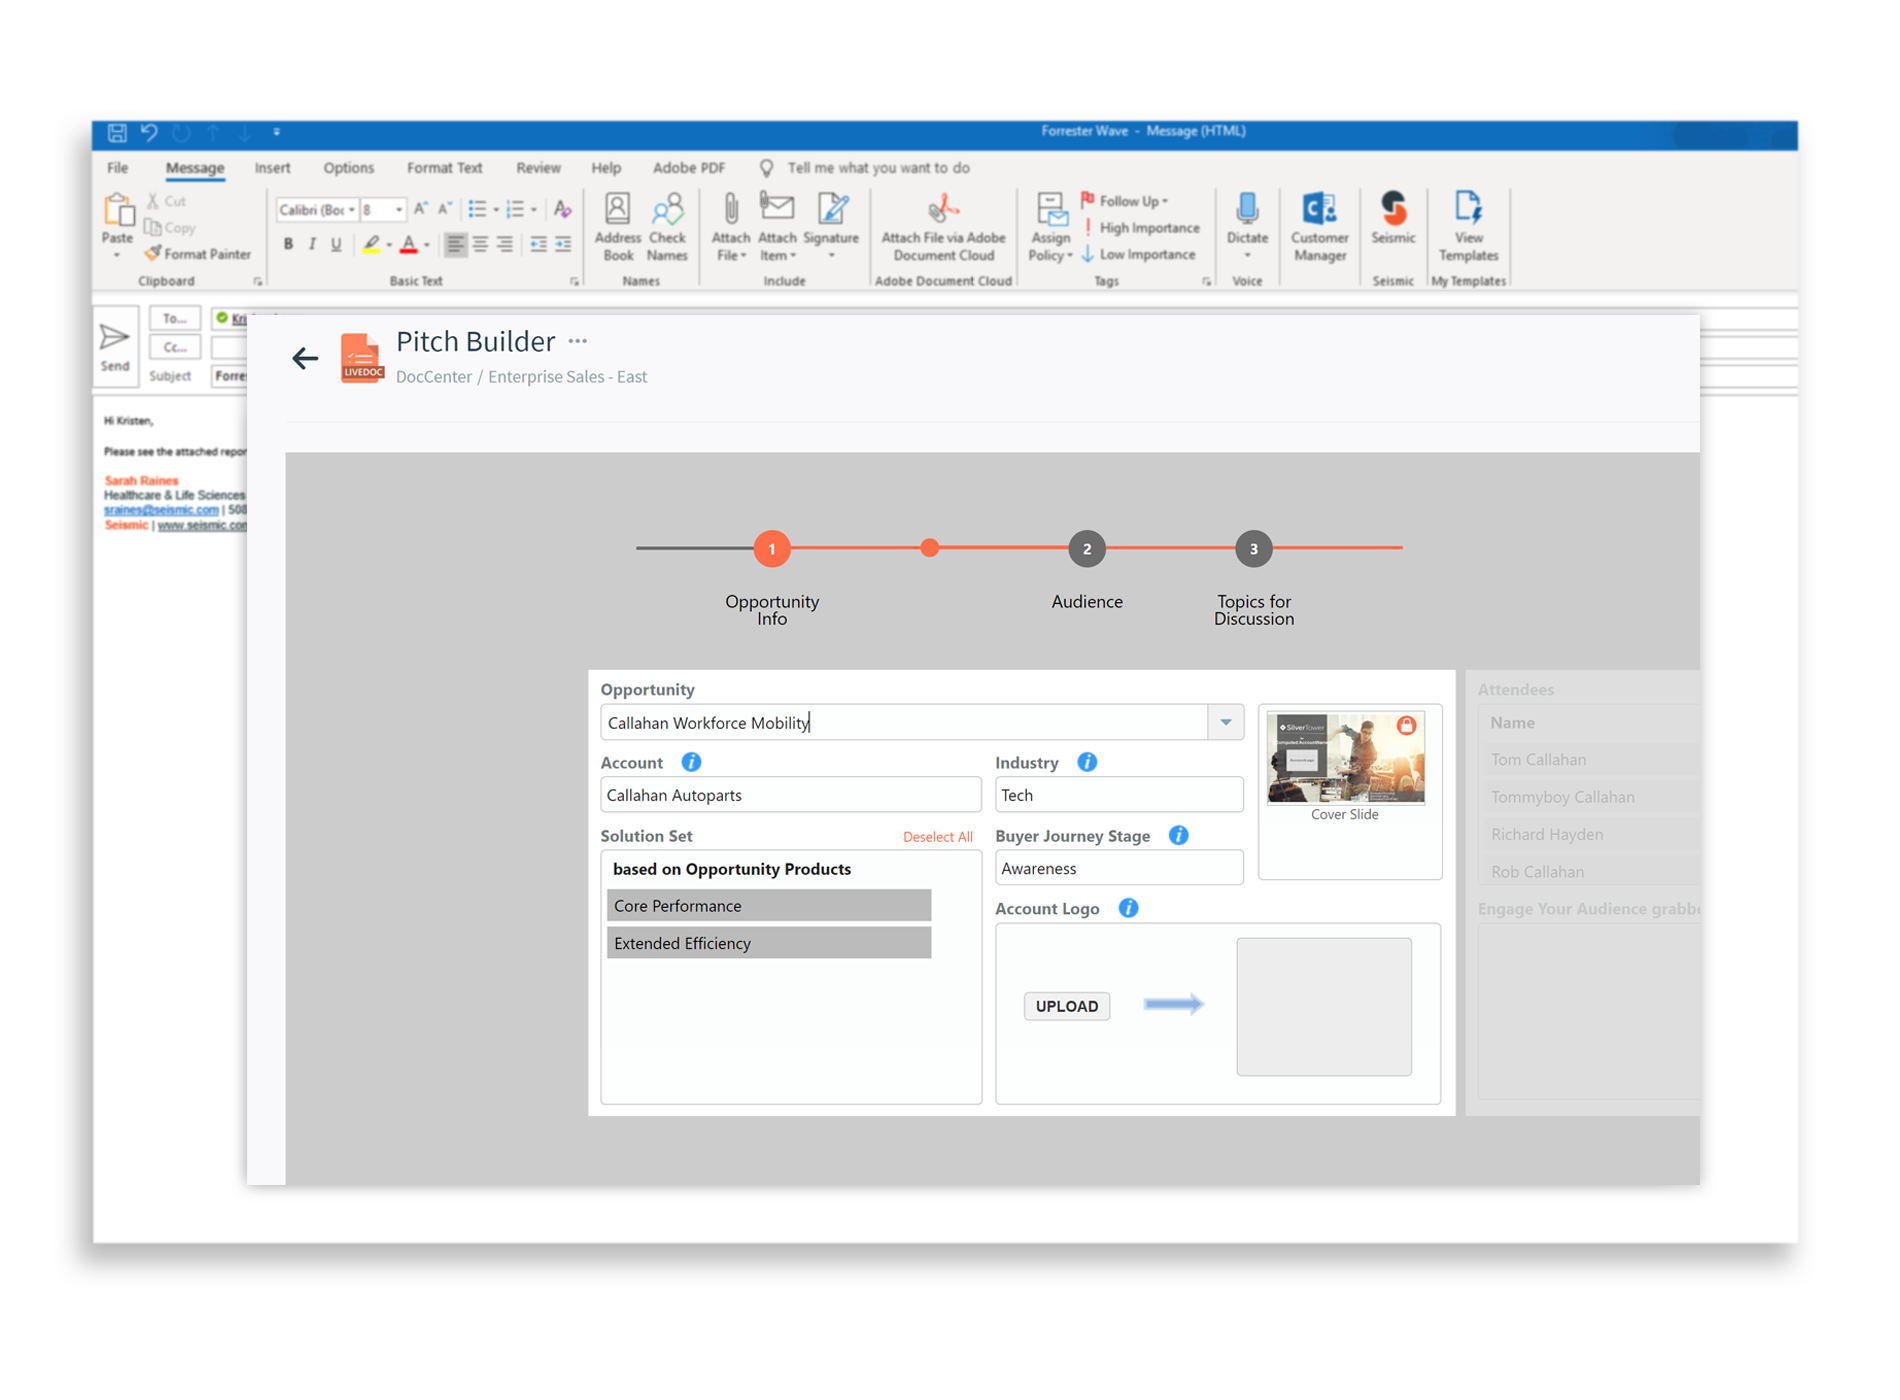Viewport: 1900px width, 1400px height.
Task: Switch to the Insert ribbon tab
Action: pyautogui.click(x=272, y=168)
